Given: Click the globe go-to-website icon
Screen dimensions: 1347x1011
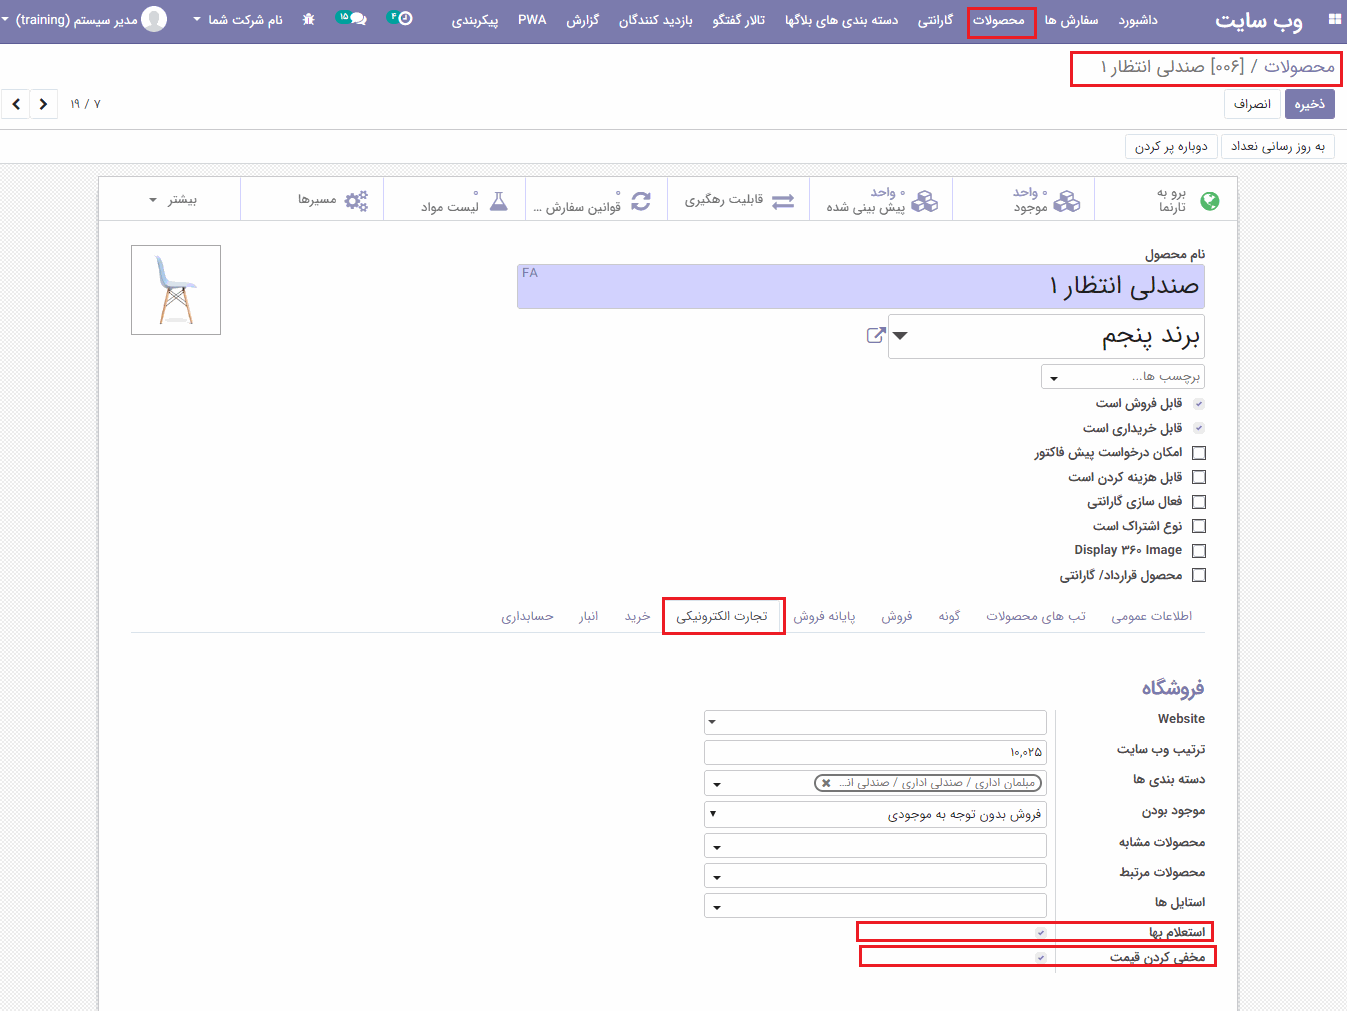Looking at the screenshot, I should point(1209,201).
